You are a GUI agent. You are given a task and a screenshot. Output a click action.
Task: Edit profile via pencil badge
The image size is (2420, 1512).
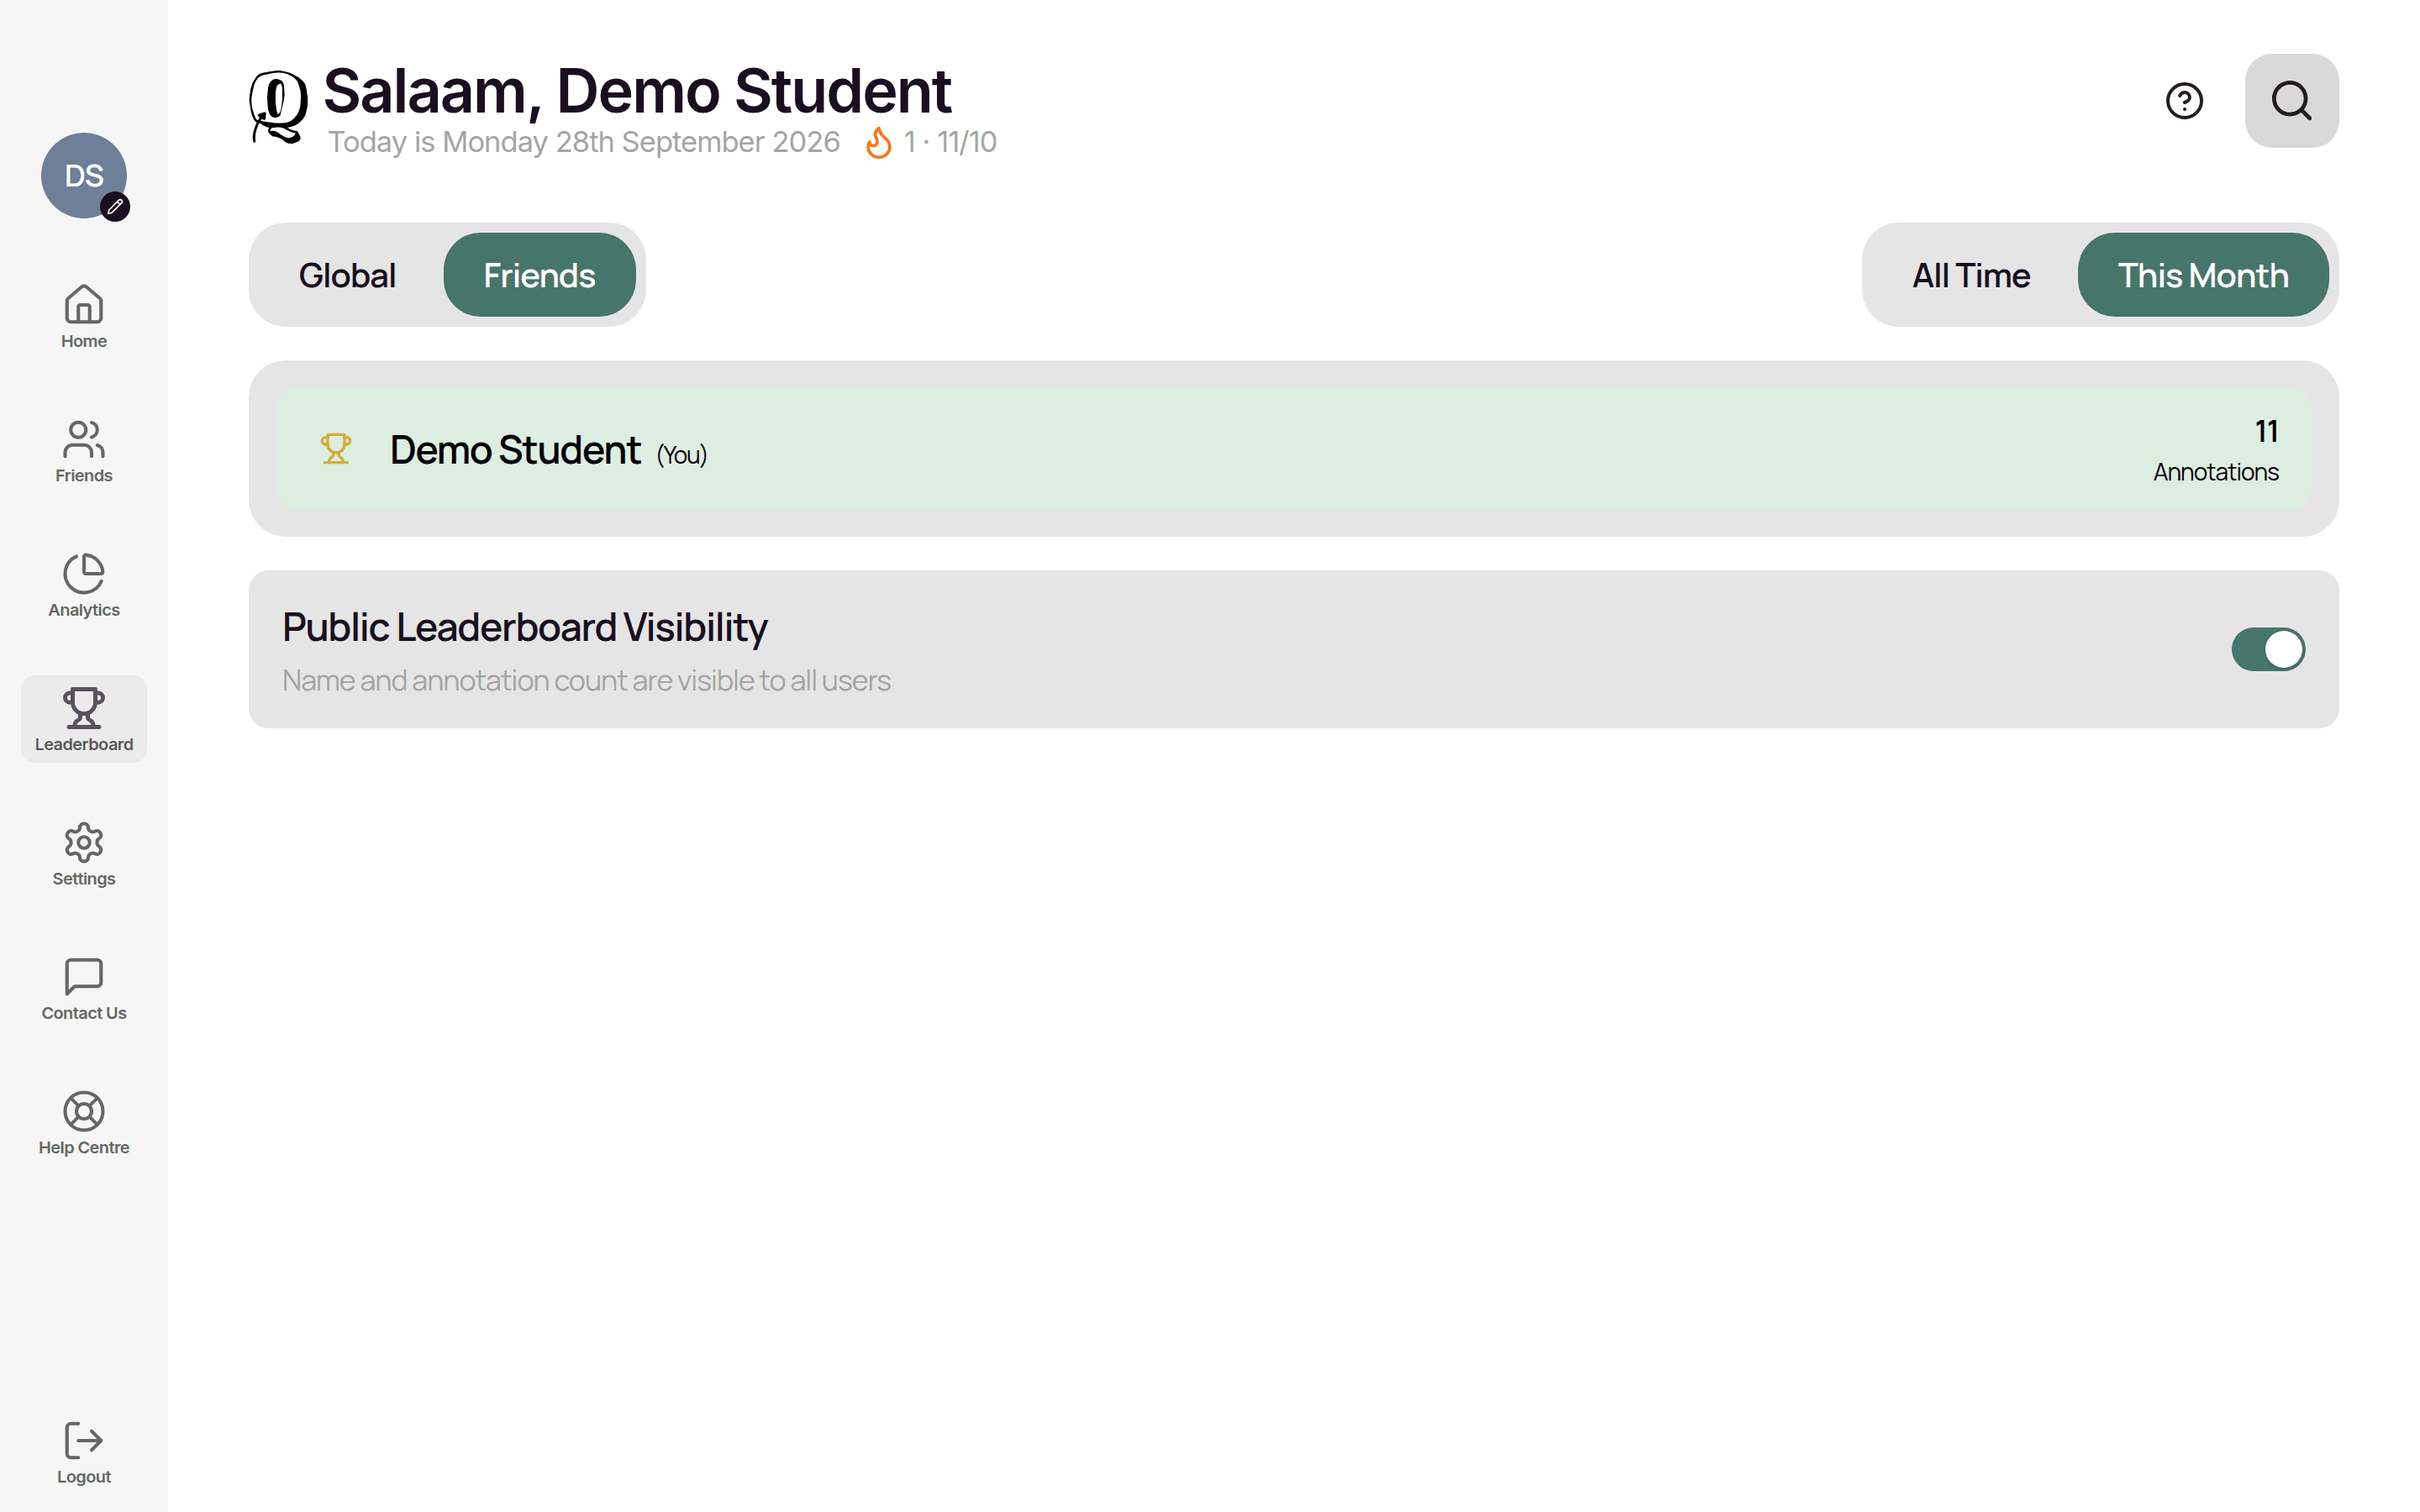coord(115,207)
